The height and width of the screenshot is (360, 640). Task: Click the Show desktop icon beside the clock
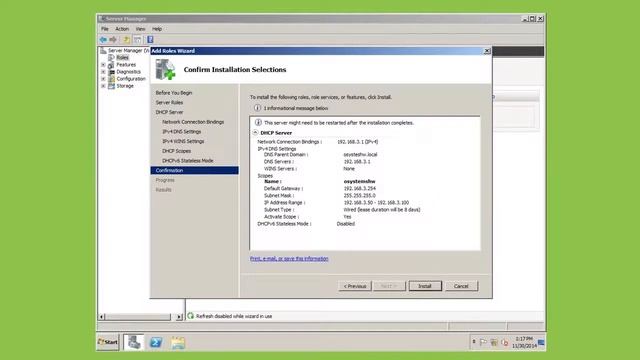pos(541,342)
